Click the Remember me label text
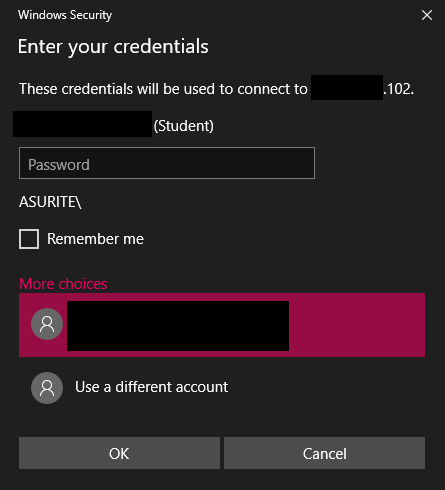The height and width of the screenshot is (490, 445). [95, 239]
